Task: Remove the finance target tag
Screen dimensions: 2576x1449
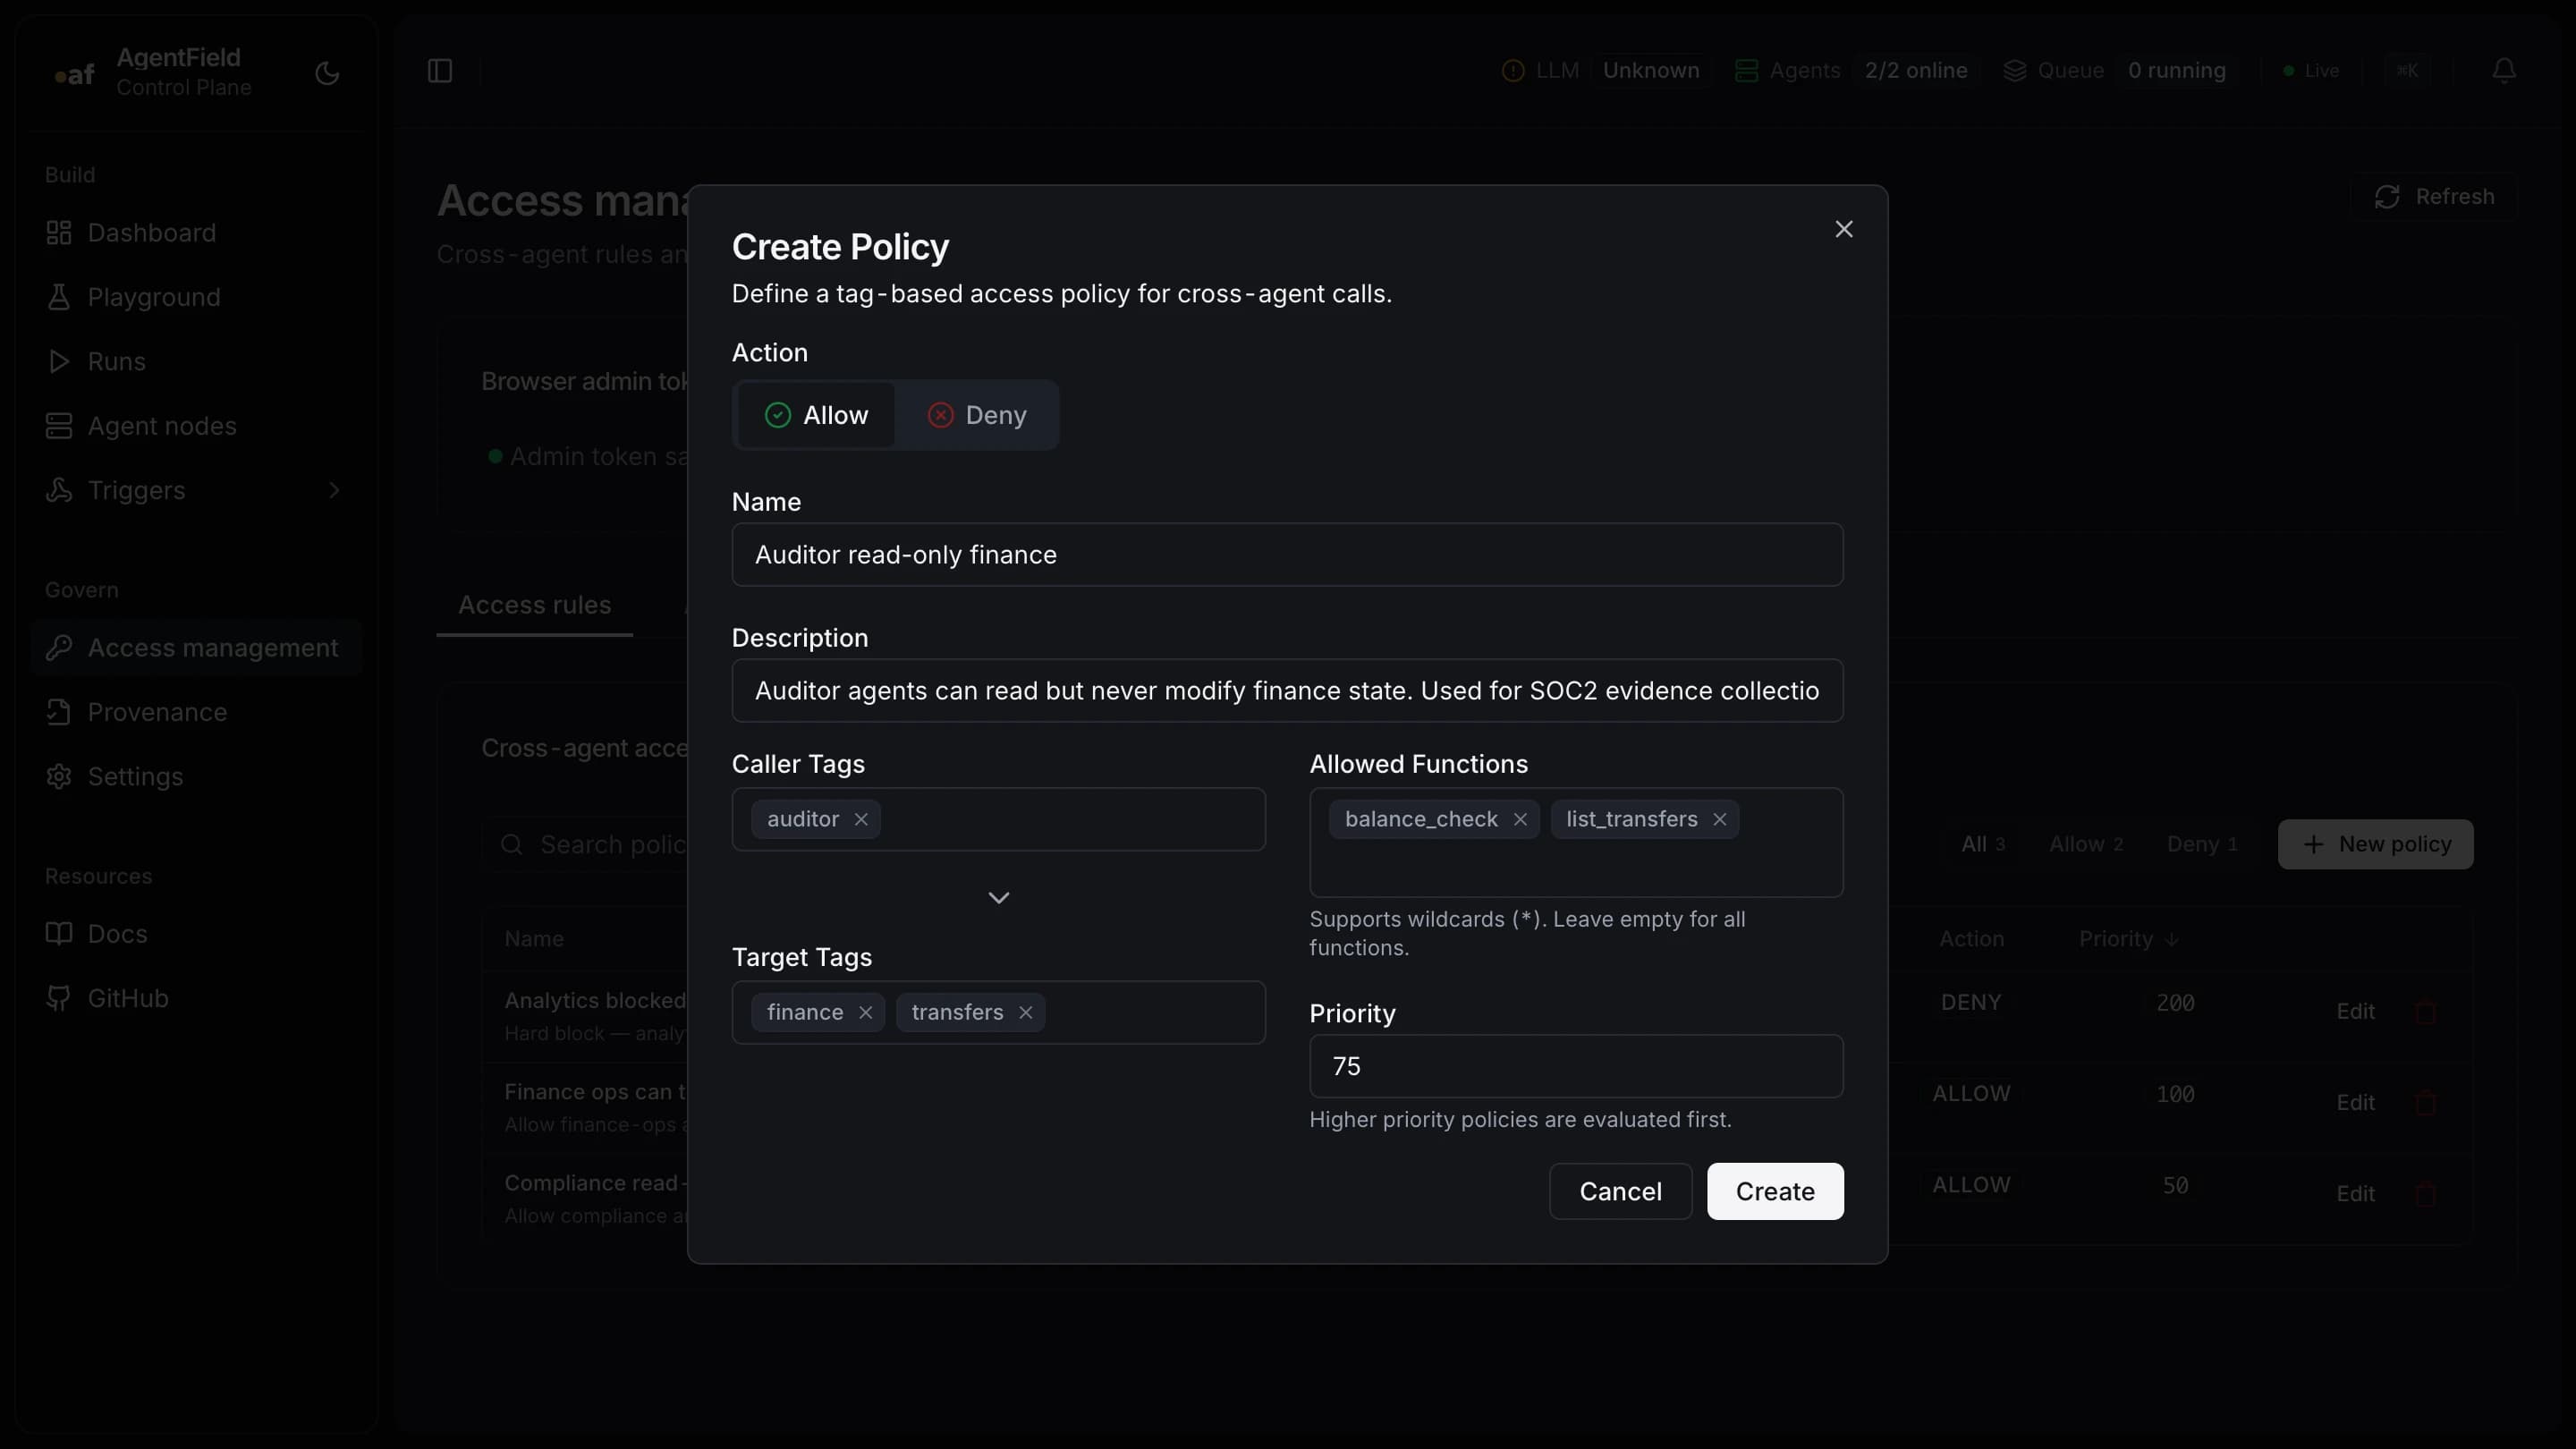Action: [865, 1012]
